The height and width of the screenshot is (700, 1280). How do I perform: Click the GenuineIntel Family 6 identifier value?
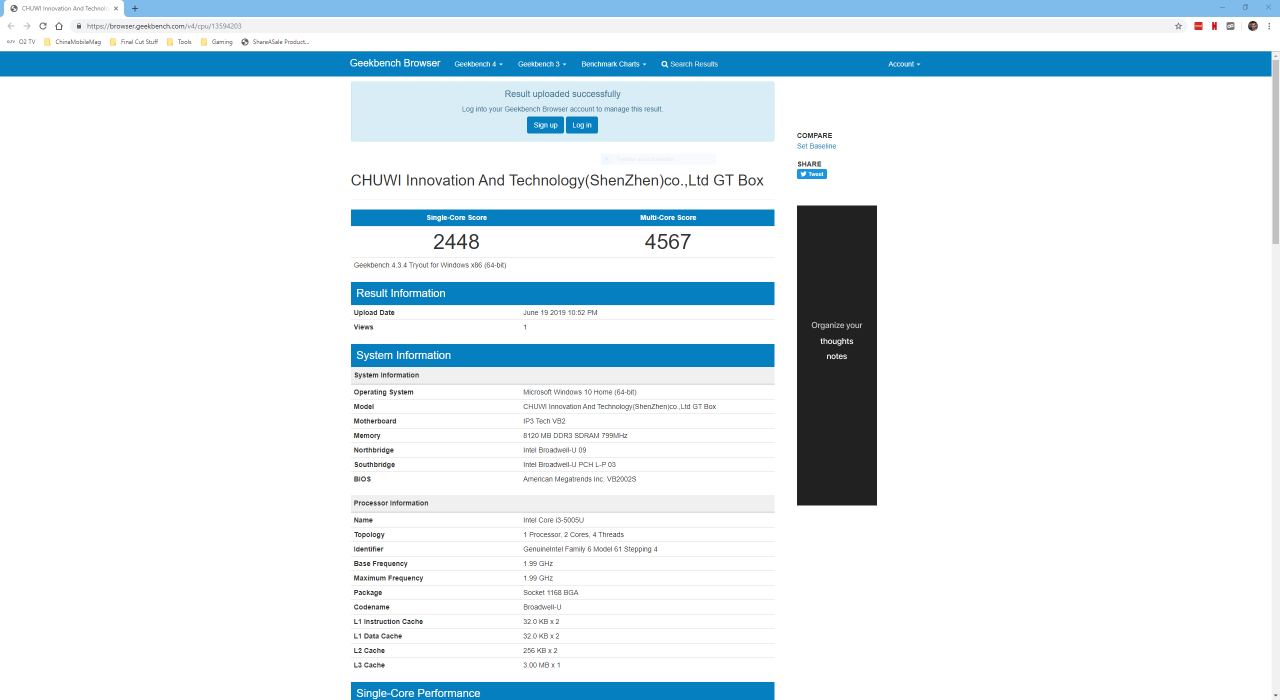coord(590,549)
